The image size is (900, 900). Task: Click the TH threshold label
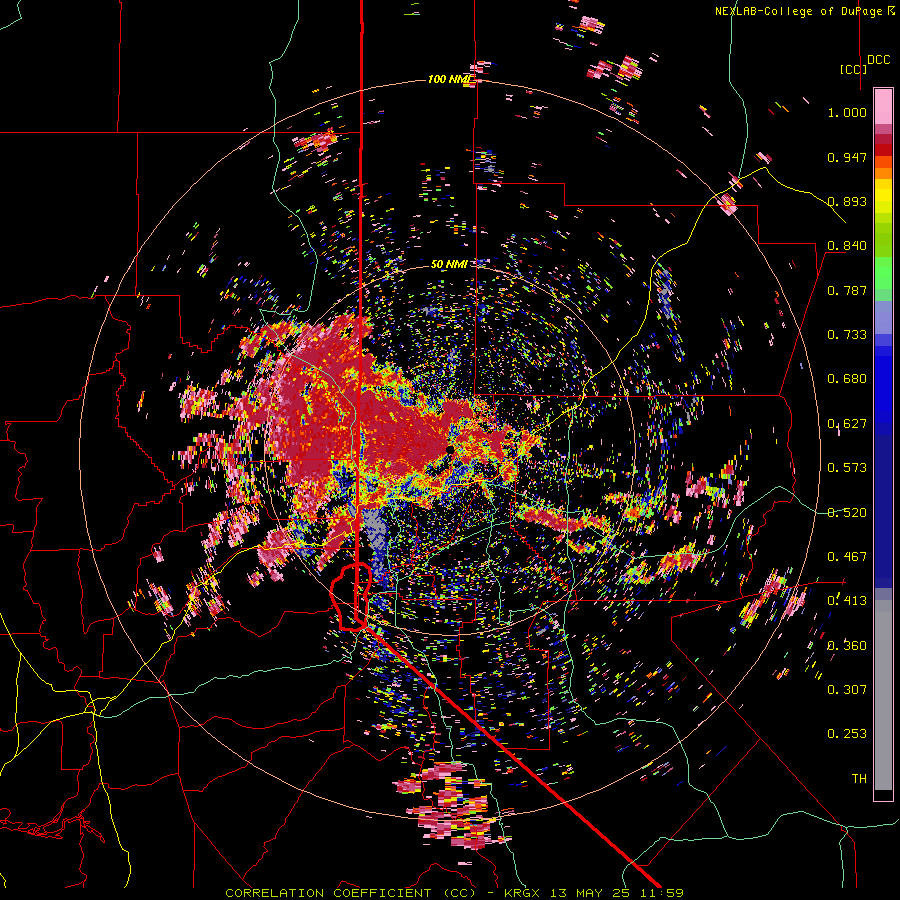point(859,779)
